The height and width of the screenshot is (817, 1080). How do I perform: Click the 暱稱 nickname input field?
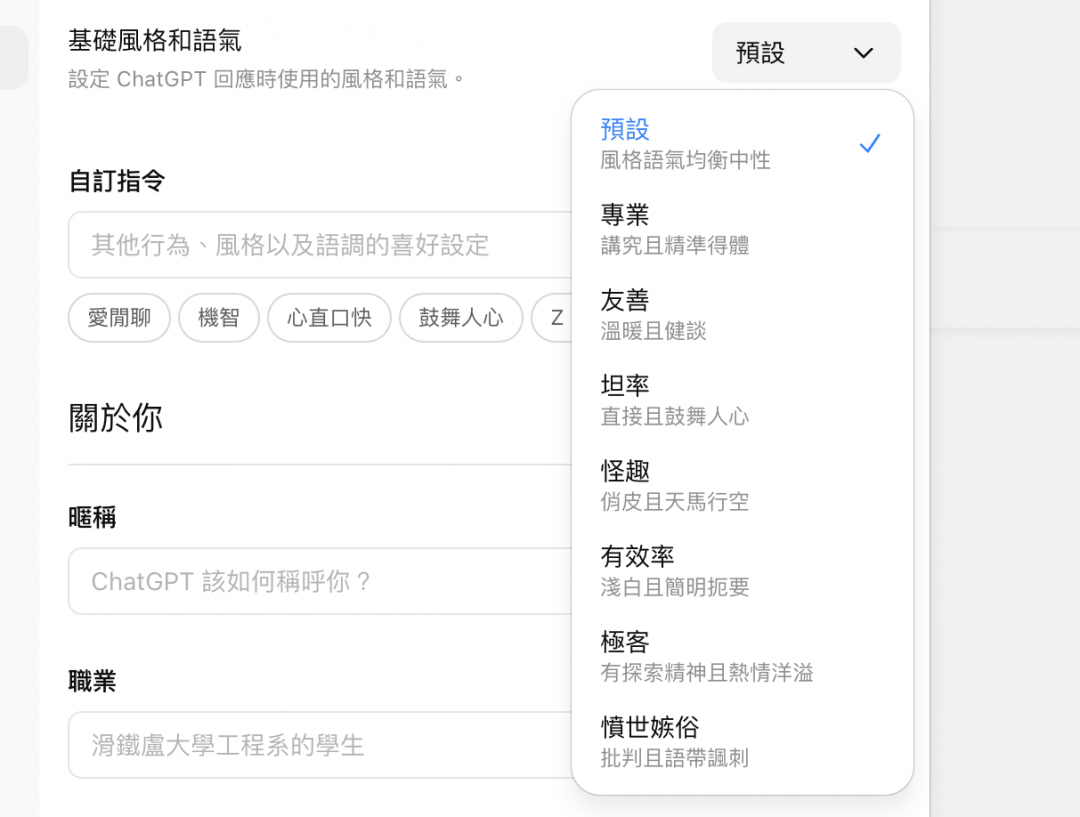click(300, 581)
